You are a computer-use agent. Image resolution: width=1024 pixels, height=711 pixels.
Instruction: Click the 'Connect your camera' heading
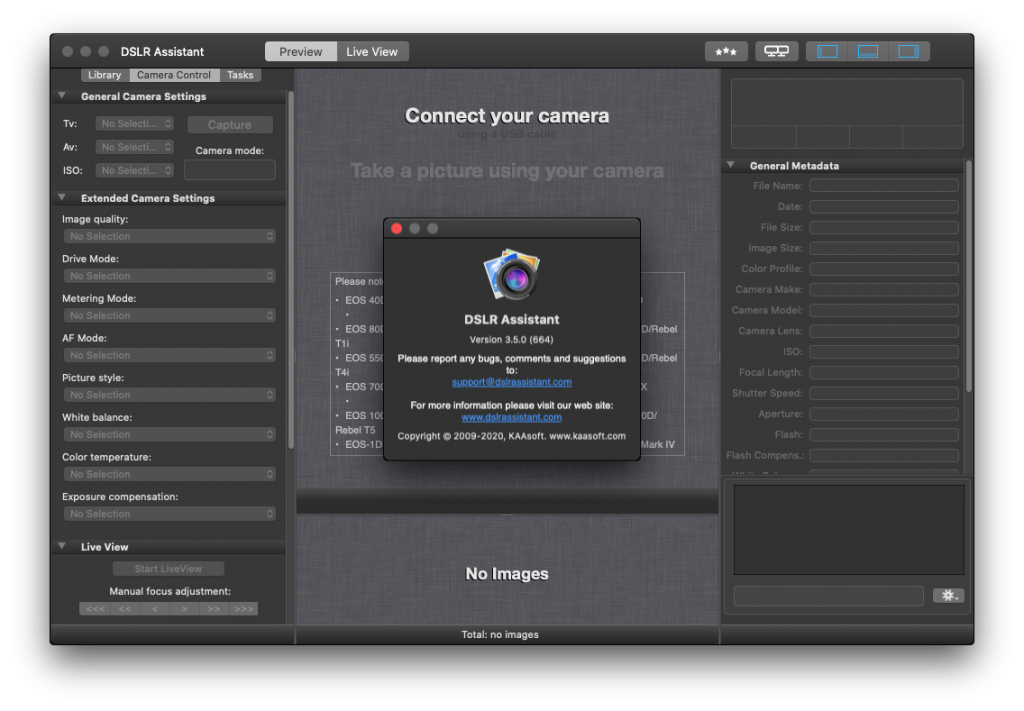click(507, 116)
